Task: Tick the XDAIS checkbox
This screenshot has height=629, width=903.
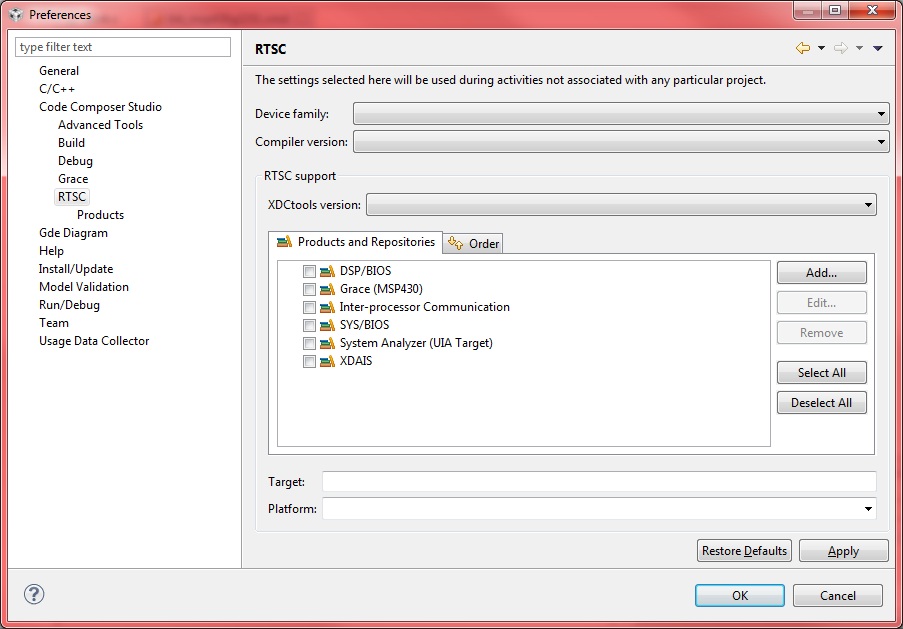Action: pos(309,362)
